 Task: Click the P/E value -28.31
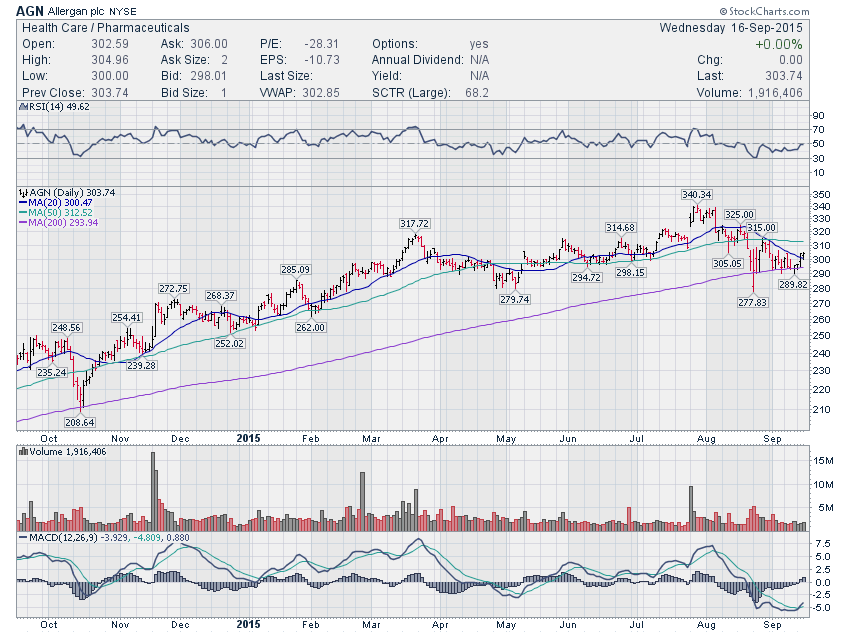pos(321,44)
